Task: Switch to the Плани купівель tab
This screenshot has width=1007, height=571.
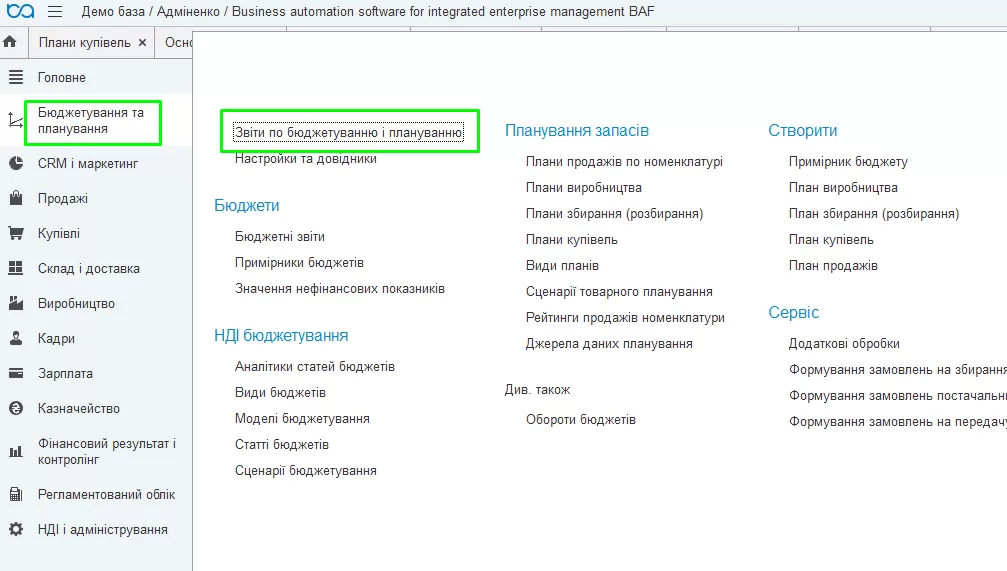Action: coord(84,42)
